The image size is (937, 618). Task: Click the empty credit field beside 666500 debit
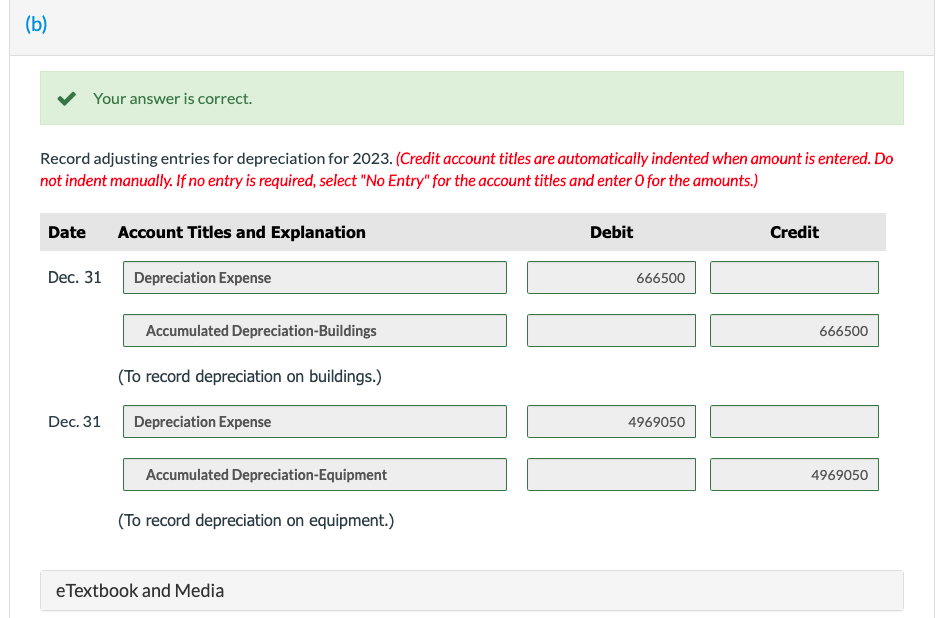(x=794, y=277)
